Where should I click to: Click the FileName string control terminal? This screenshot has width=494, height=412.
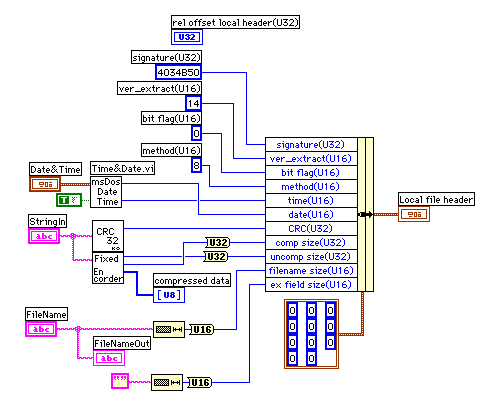click(41, 329)
